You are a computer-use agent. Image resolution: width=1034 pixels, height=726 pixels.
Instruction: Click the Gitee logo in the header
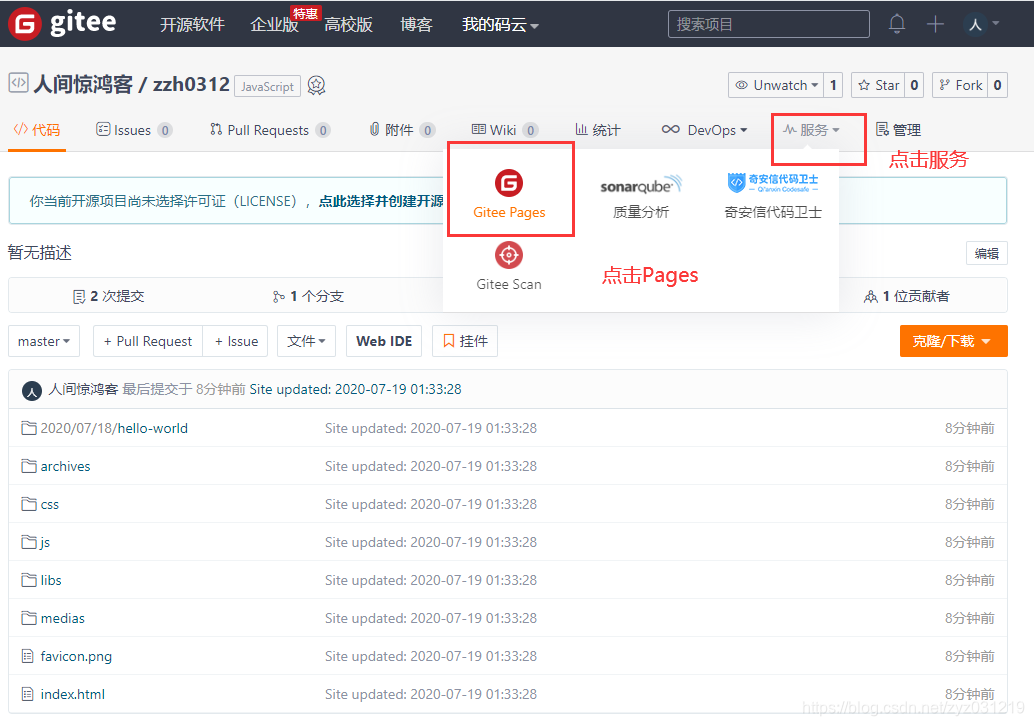[x=63, y=24]
